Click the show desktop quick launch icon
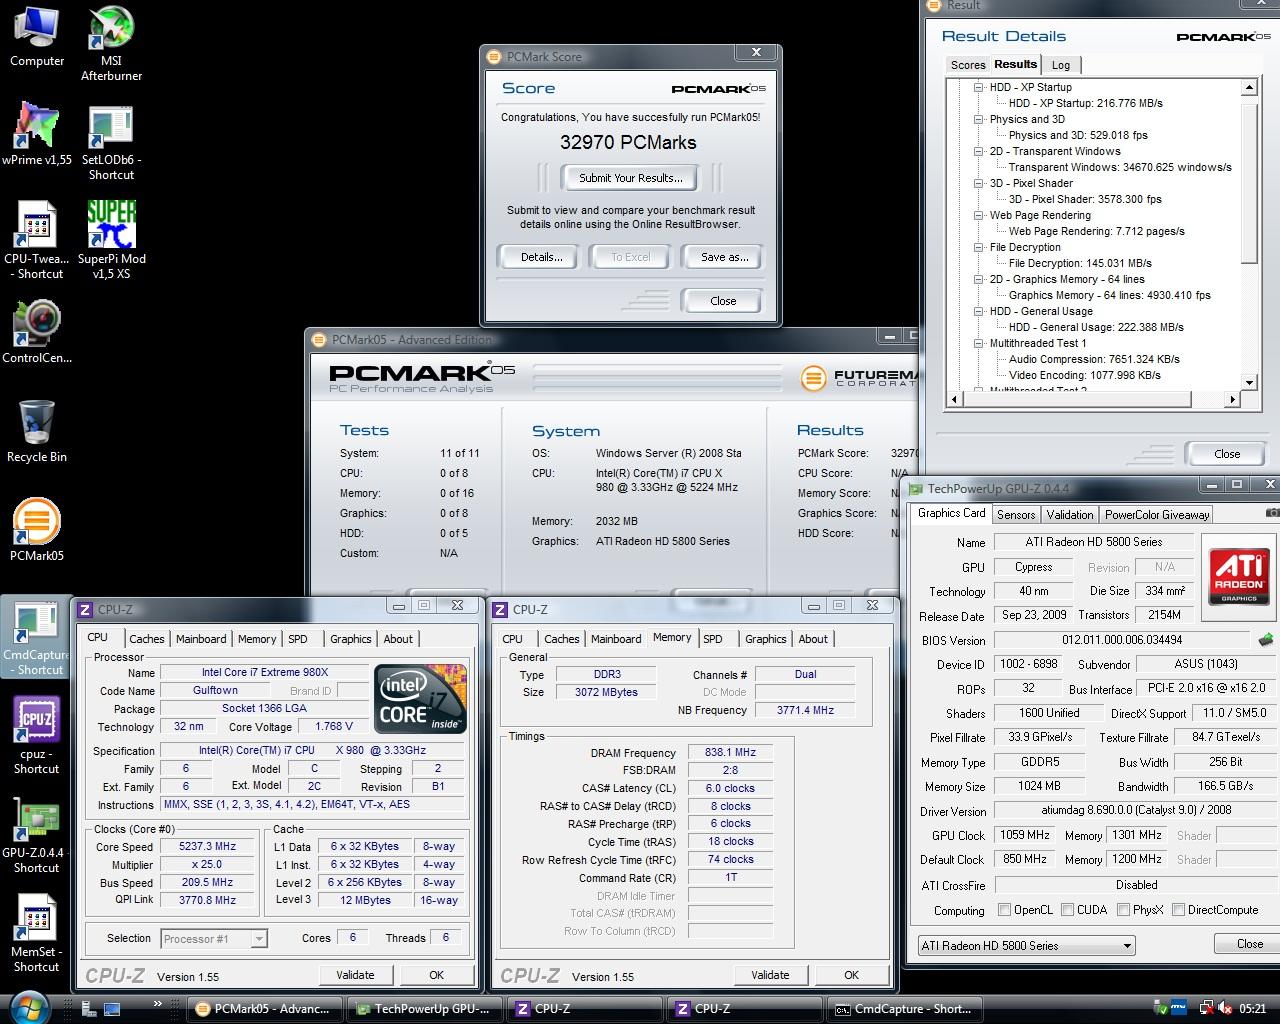Viewport: 1280px width, 1024px height. pyautogui.click(x=111, y=1008)
